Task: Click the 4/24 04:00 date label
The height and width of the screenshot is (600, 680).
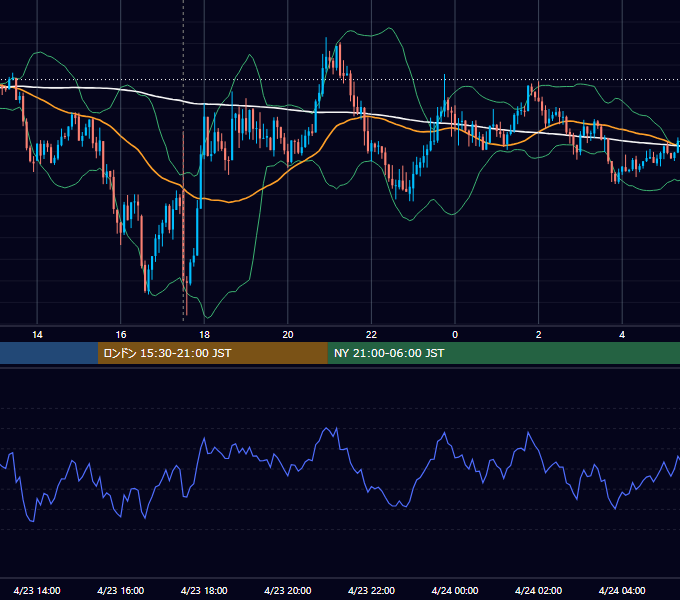Action: [622, 590]
